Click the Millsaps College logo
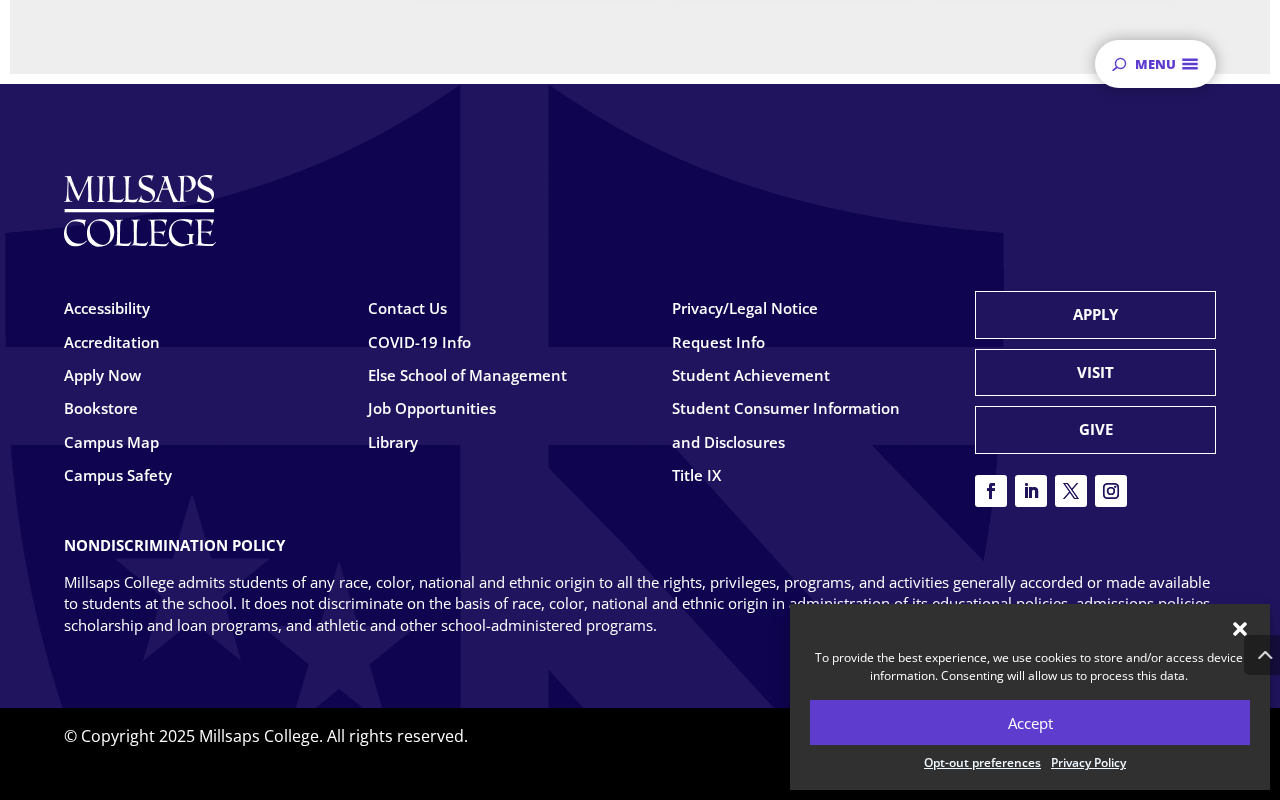The height and width of the screenshot is (800, 1280). pos(140,211)
